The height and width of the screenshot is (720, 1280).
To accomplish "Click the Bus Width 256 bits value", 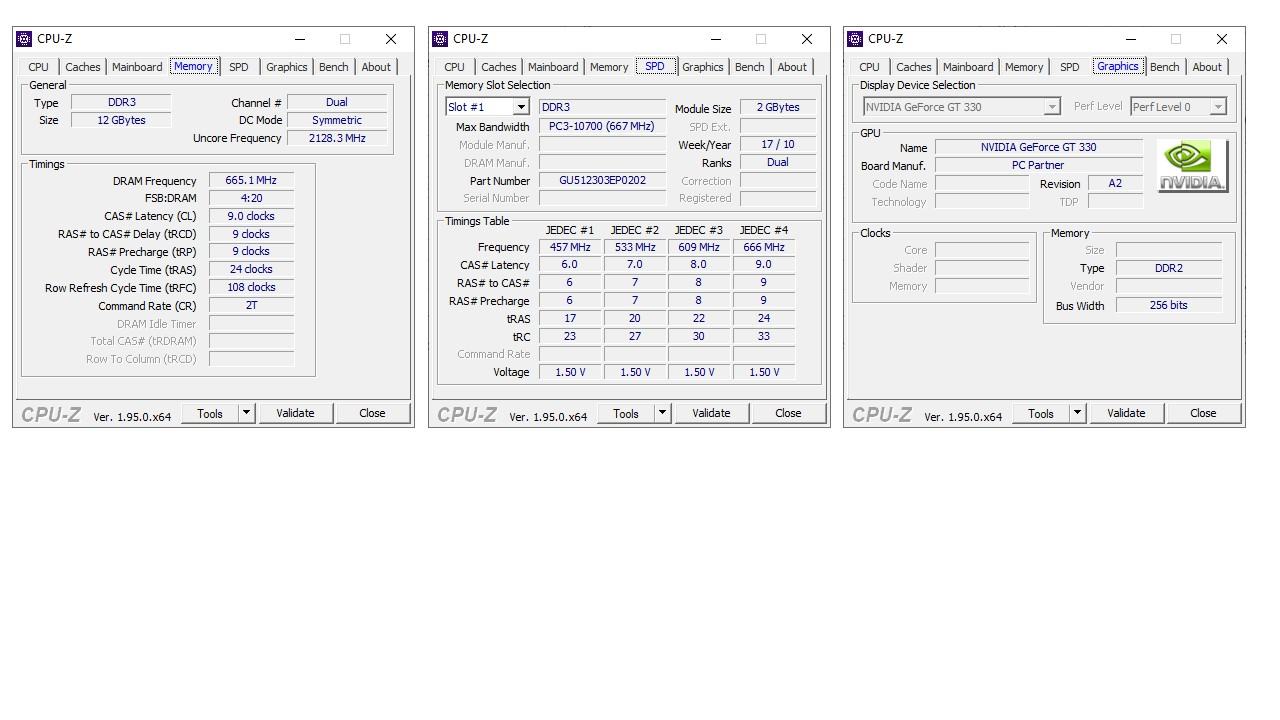I will click(x=1169, y=306).
